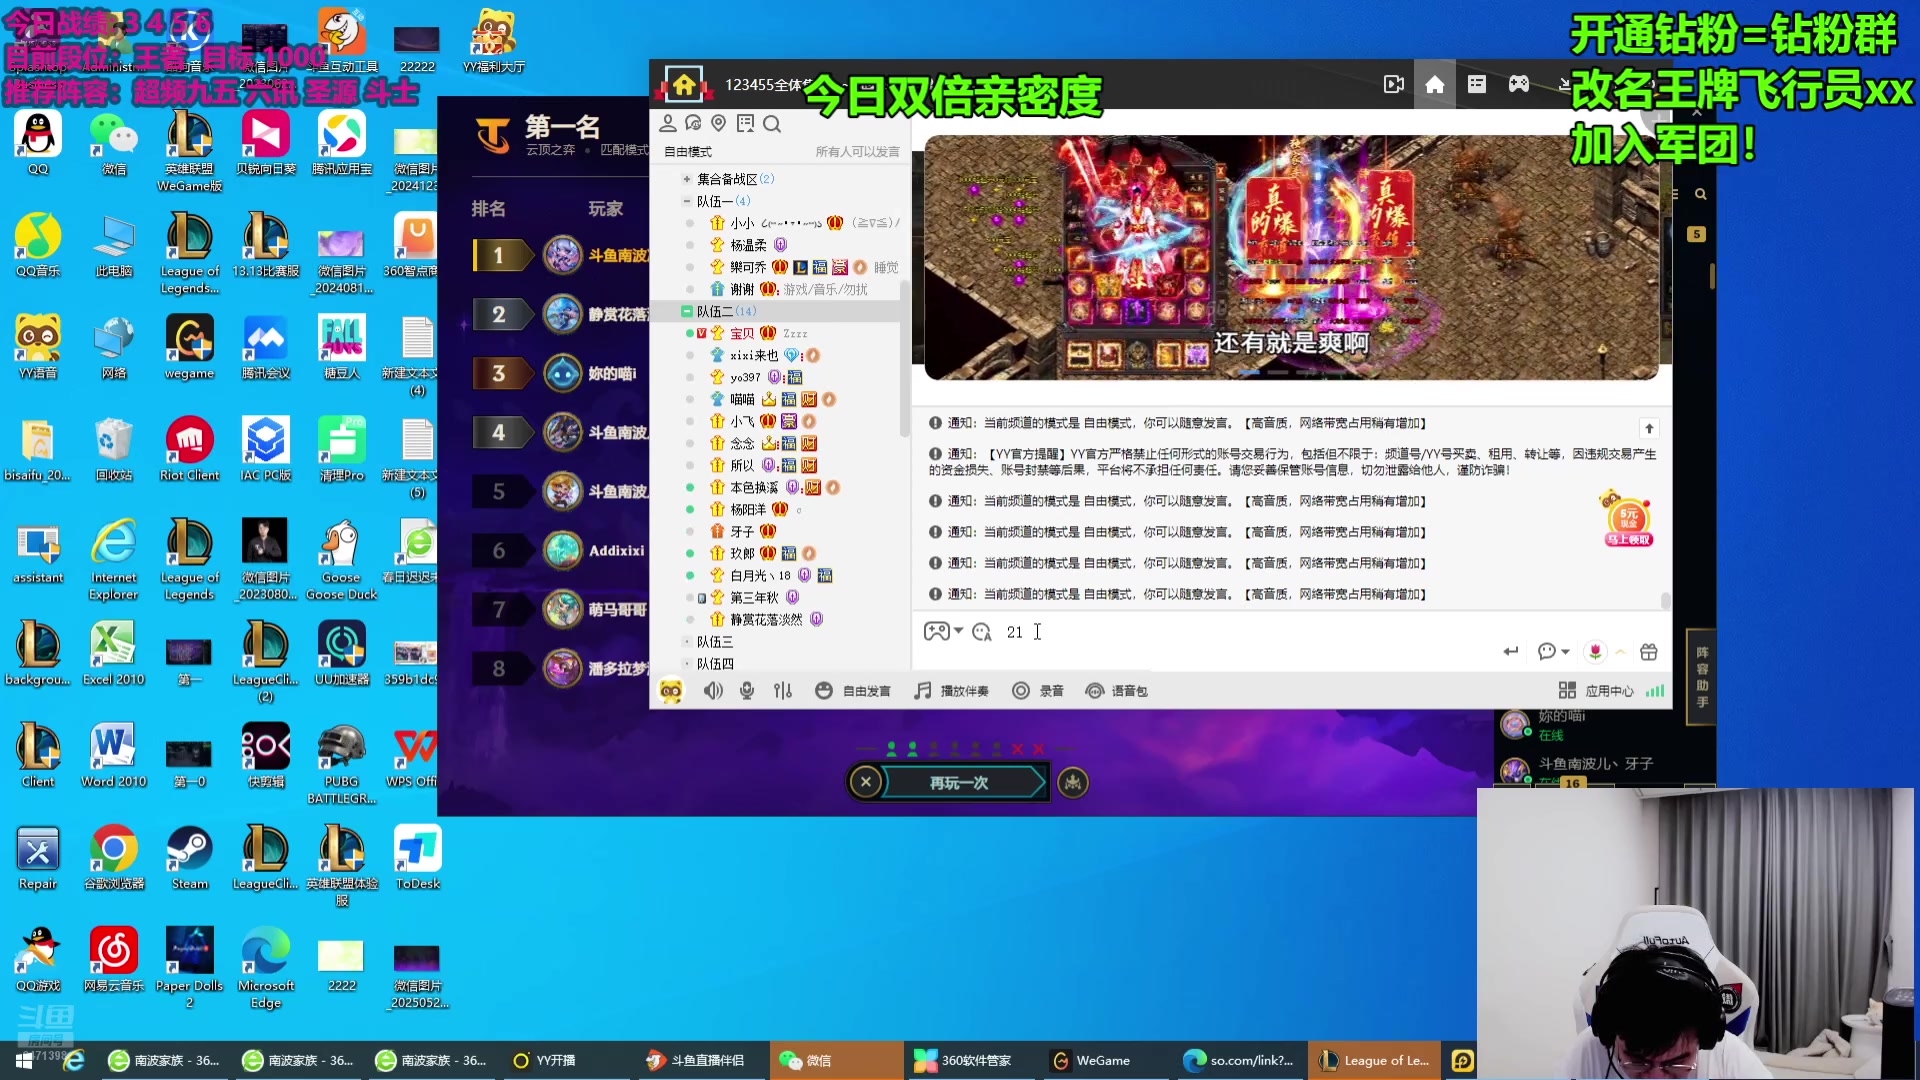The height and width of the screenshot is (1080, 1920).
Task: Launch Steam desktop icon
Action: [x=189, y=857]
